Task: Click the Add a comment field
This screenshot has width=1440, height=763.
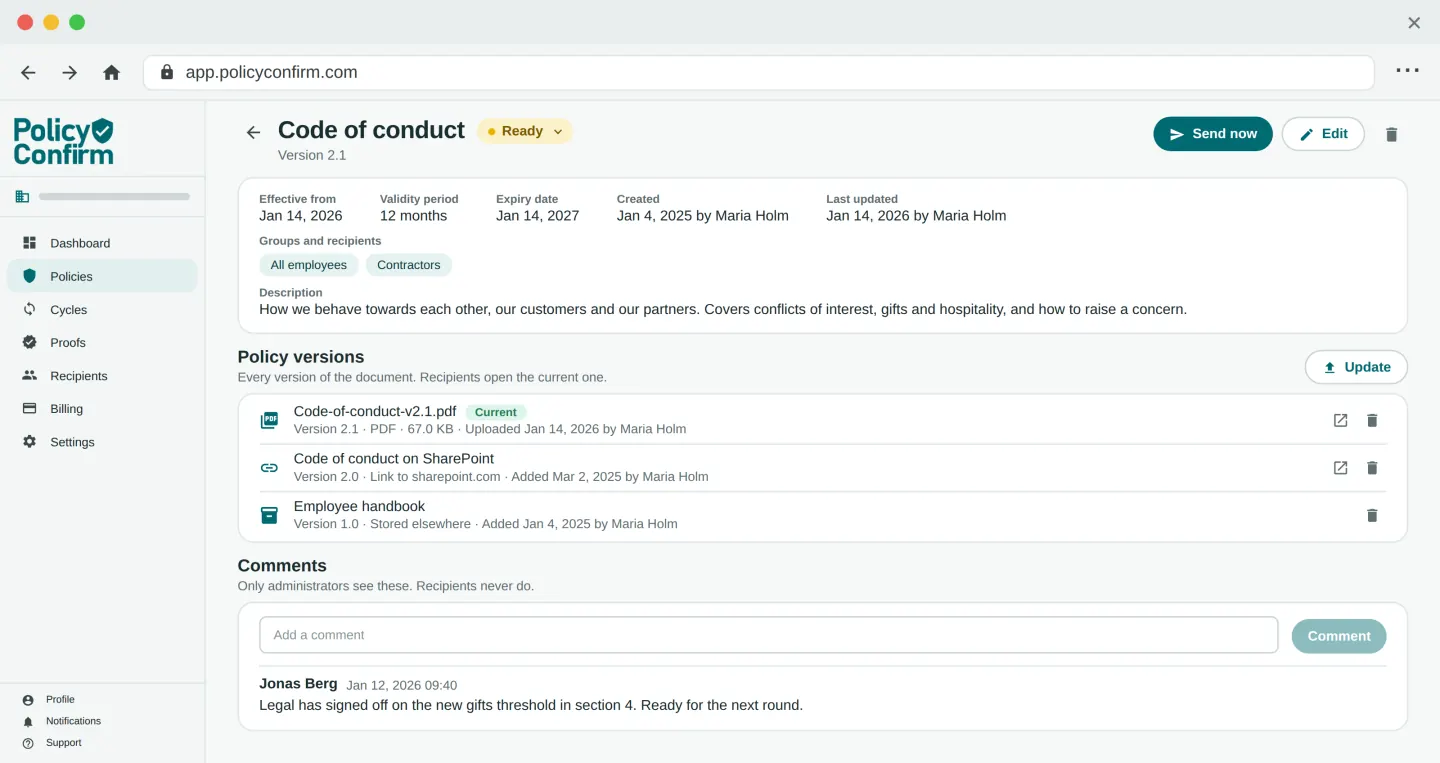Action: coord(768,635)
